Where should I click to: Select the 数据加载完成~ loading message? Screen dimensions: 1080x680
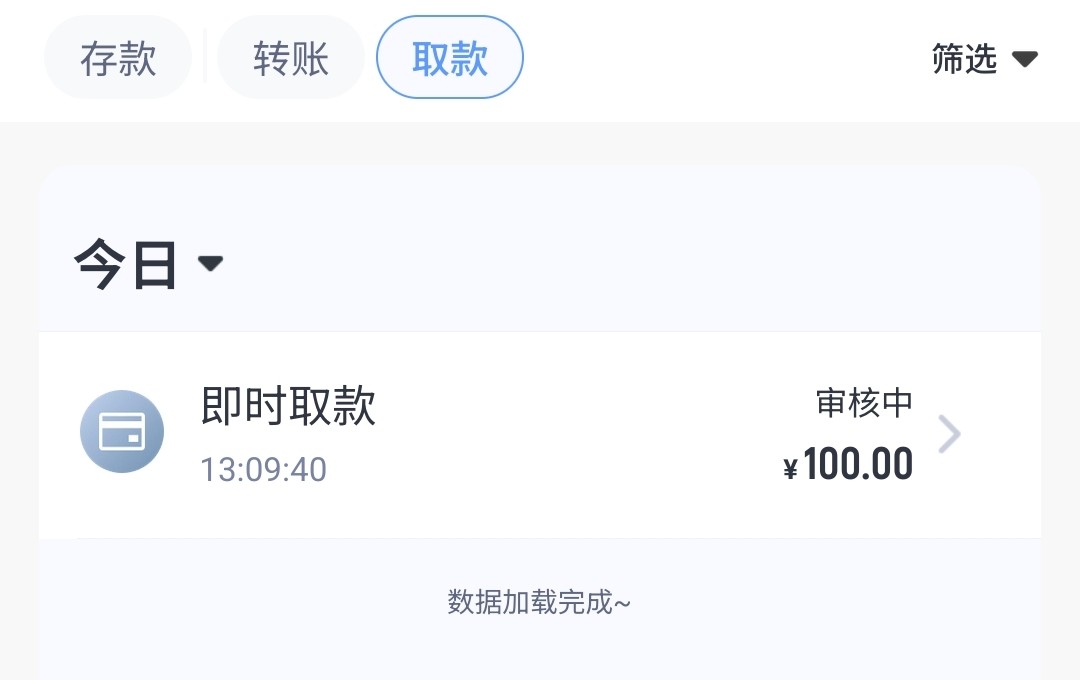[x=538, y=603]
